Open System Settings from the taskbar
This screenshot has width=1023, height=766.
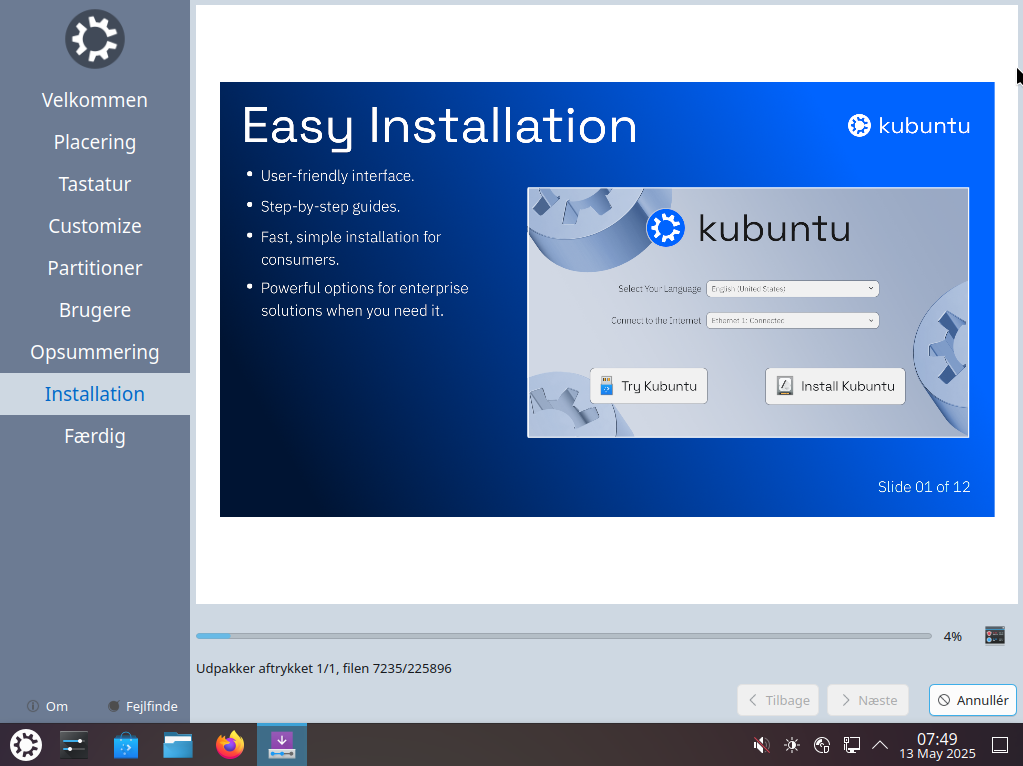pos(74,744)
